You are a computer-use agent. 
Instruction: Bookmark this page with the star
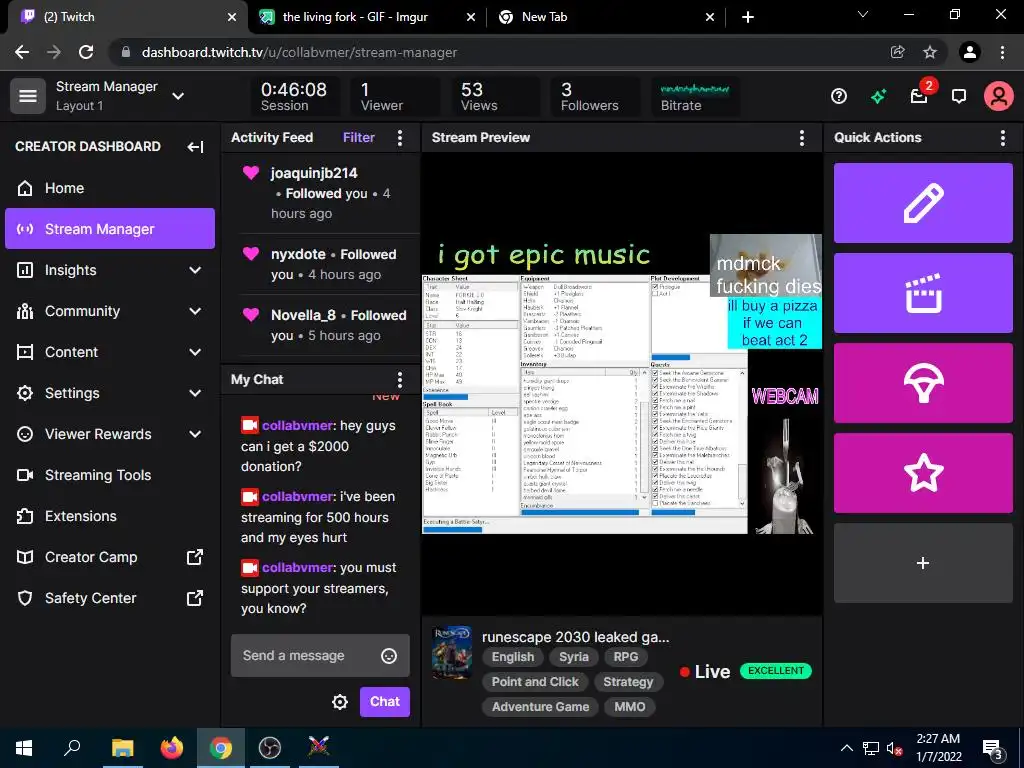930,52
